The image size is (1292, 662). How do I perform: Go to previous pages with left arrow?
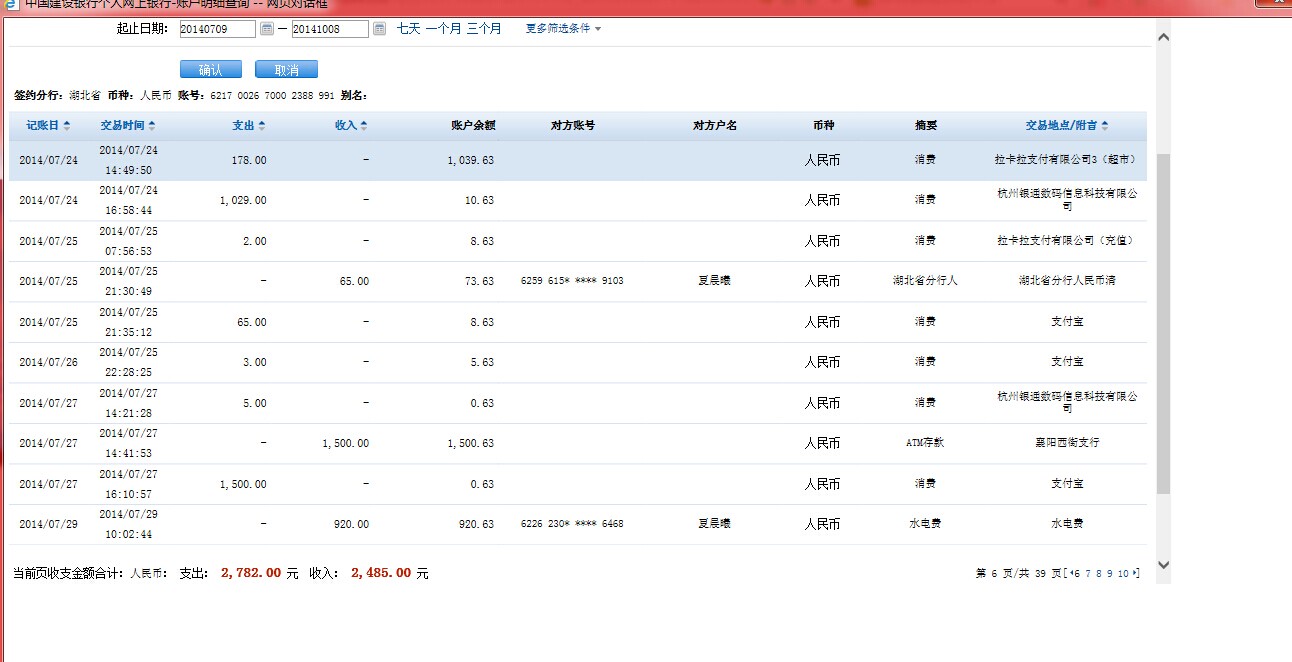click(x=1072, y=574)
